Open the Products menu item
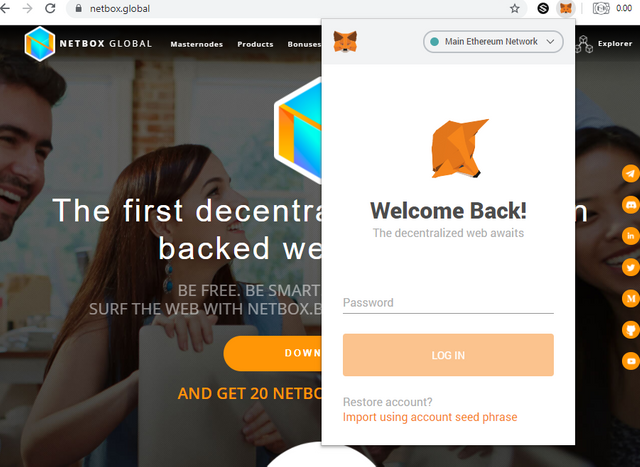Screen dimensions: 640x467 [x=255, y=44]
